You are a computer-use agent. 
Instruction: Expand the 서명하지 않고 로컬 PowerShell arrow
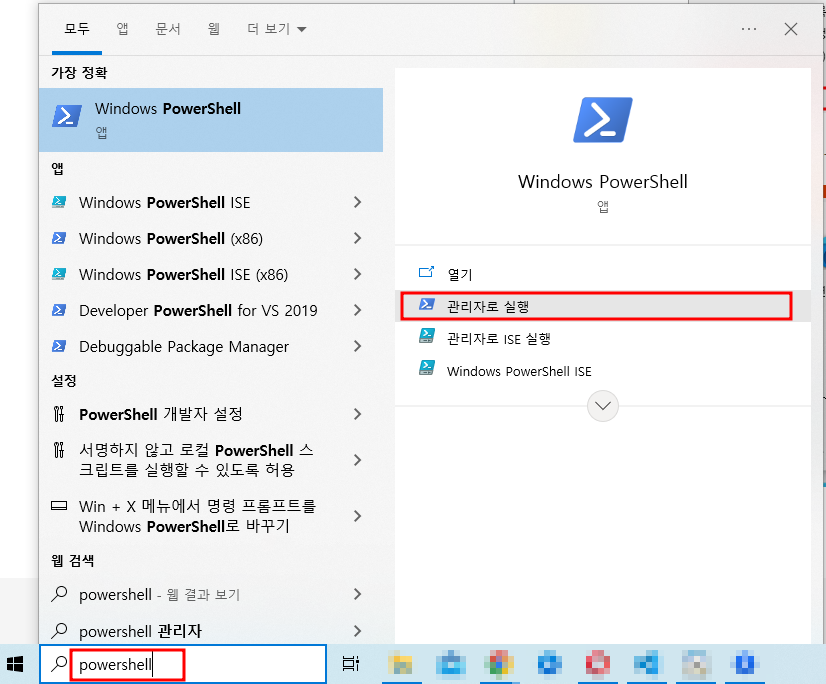[358, 460]
